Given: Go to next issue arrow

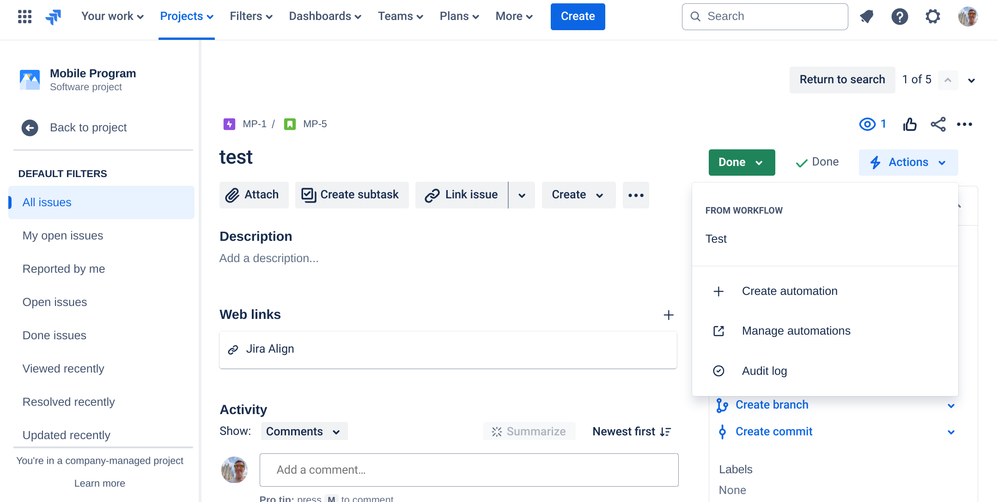Looking at the screenshot, I should (x=971, y=80).
